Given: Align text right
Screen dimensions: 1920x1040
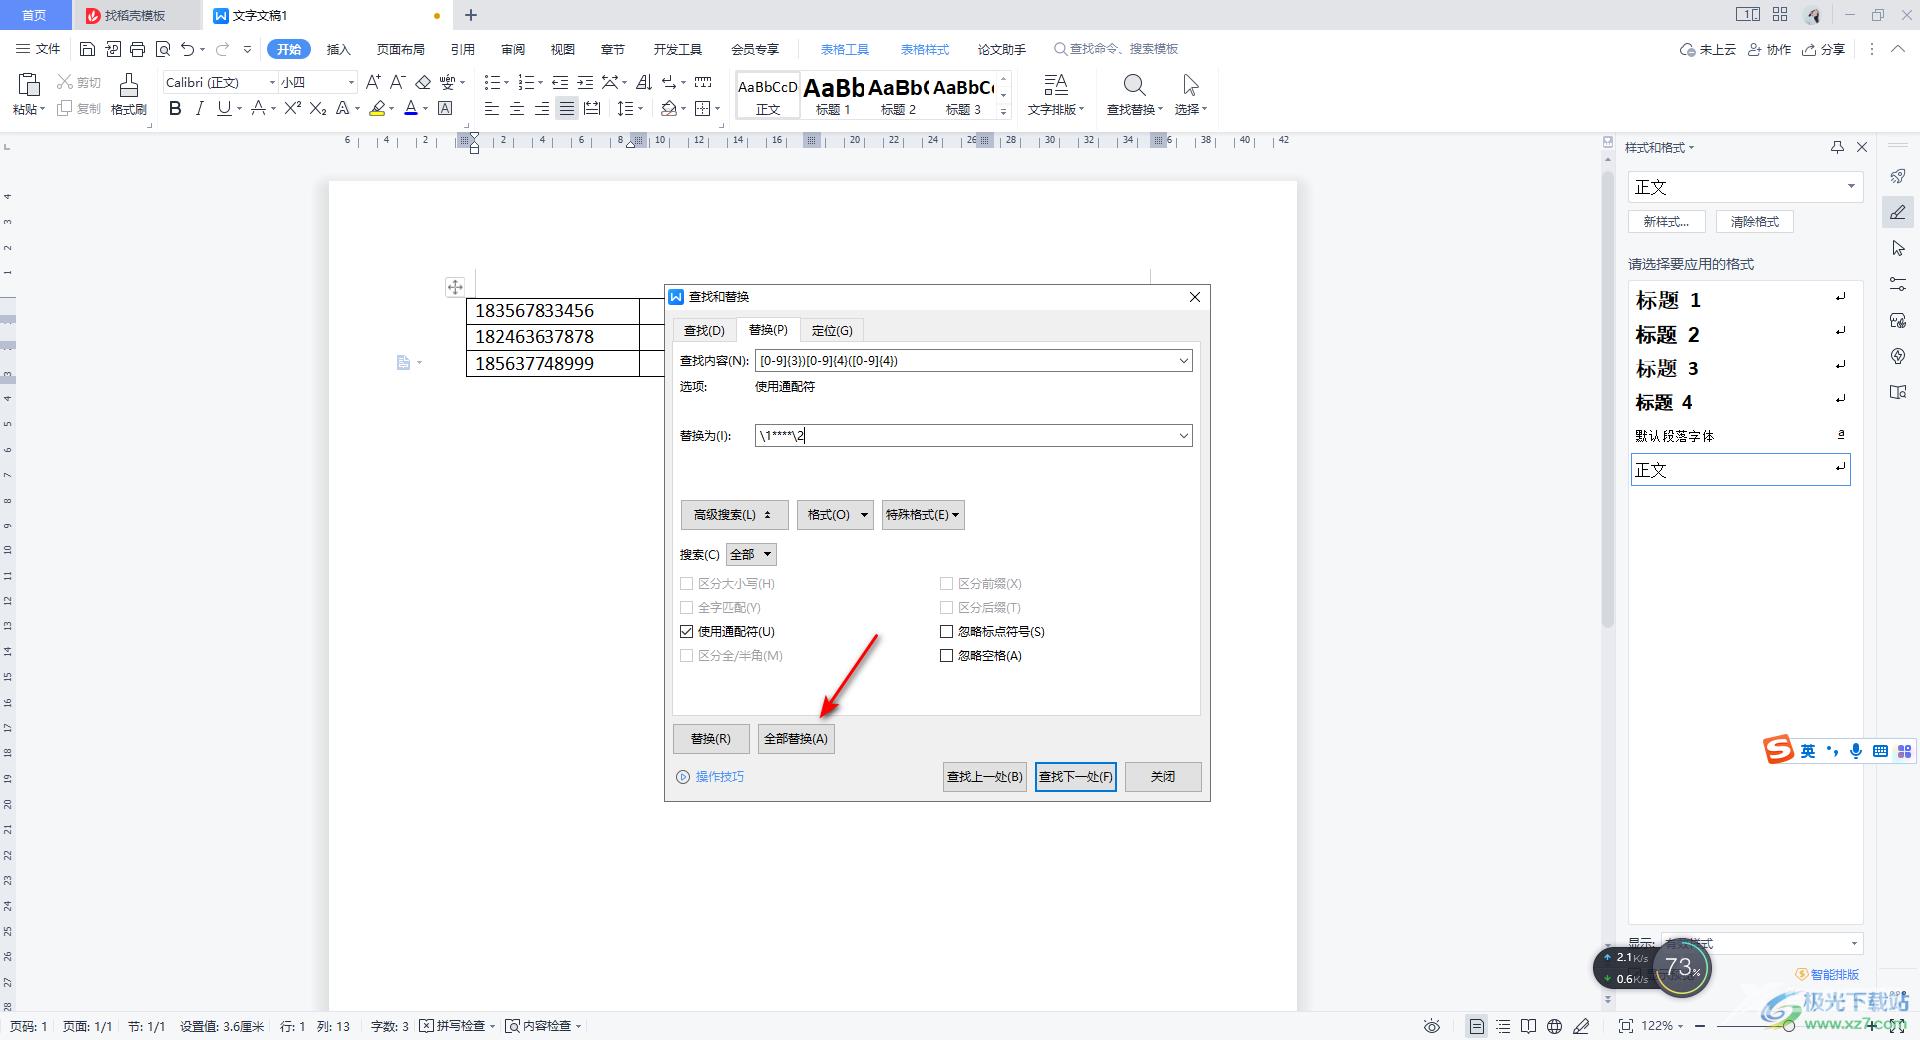Looking at the screenshot, I should tap(542, 108).
